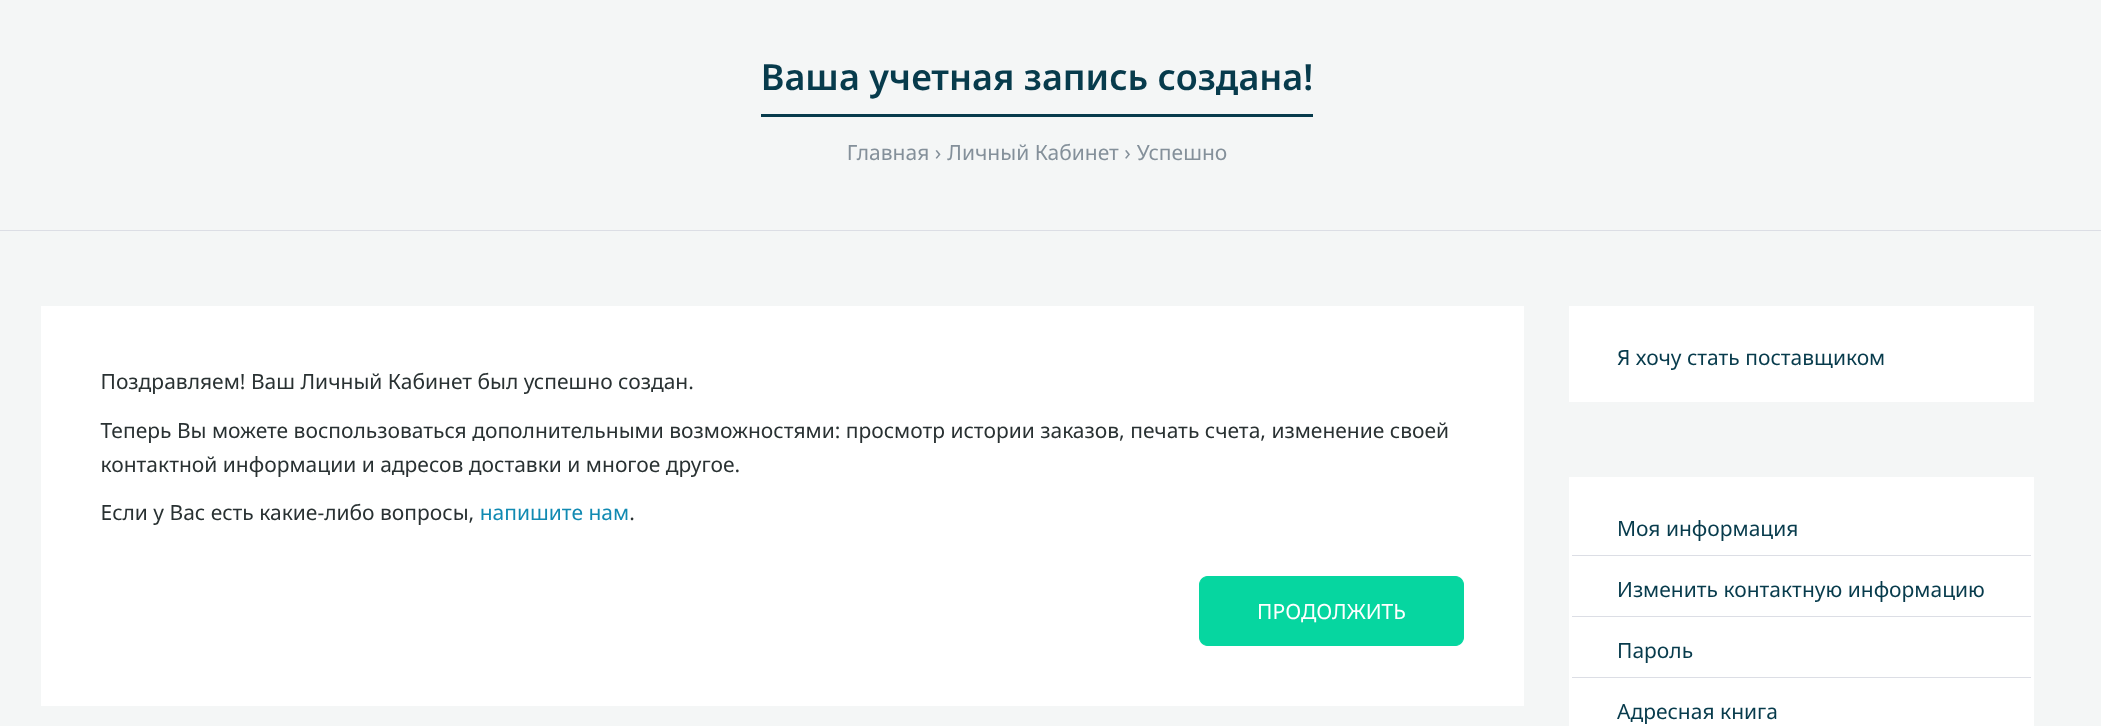Click the dark underline beneath page heading
The image size is (2101, 726).
1036,115
